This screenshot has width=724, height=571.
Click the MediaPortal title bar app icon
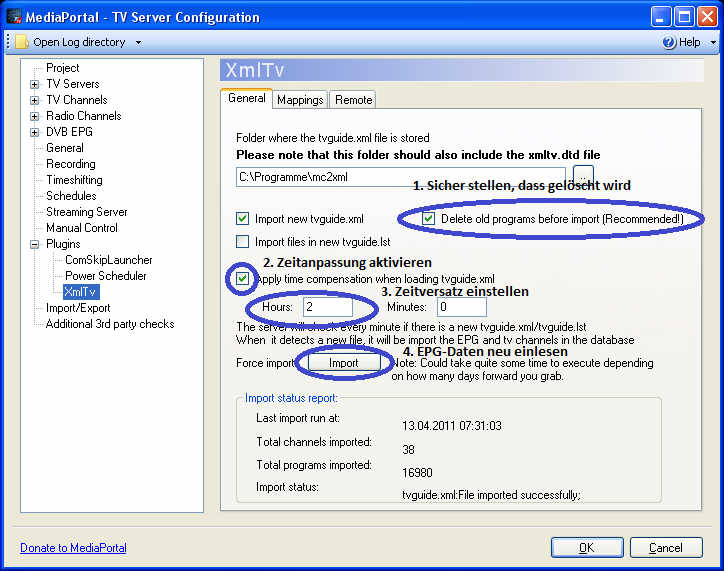(14, 16)
